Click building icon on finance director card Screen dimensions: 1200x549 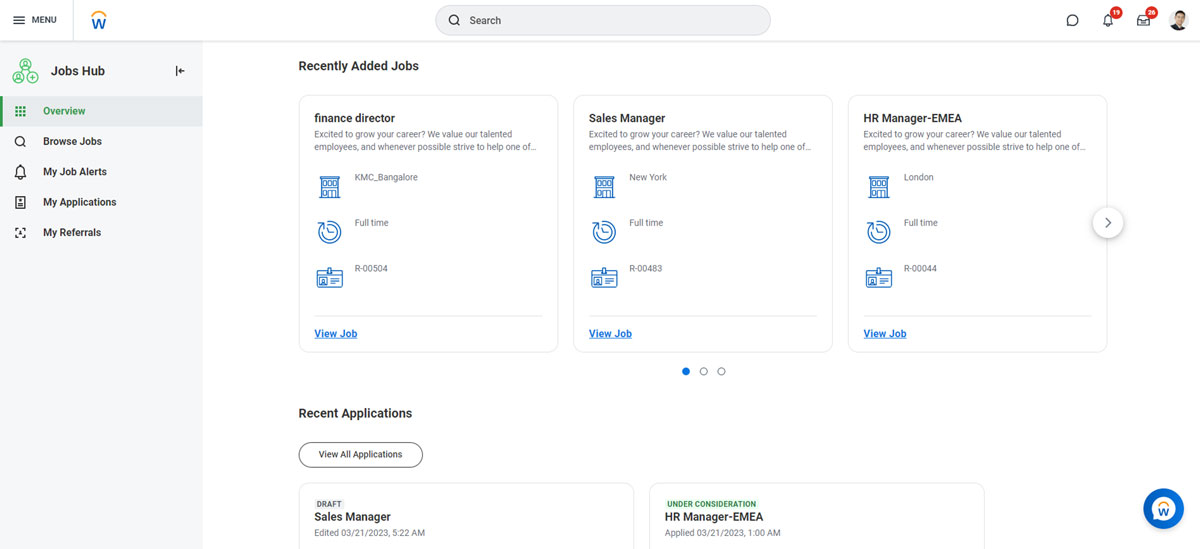pyautogui.click(x=329, y=186)
